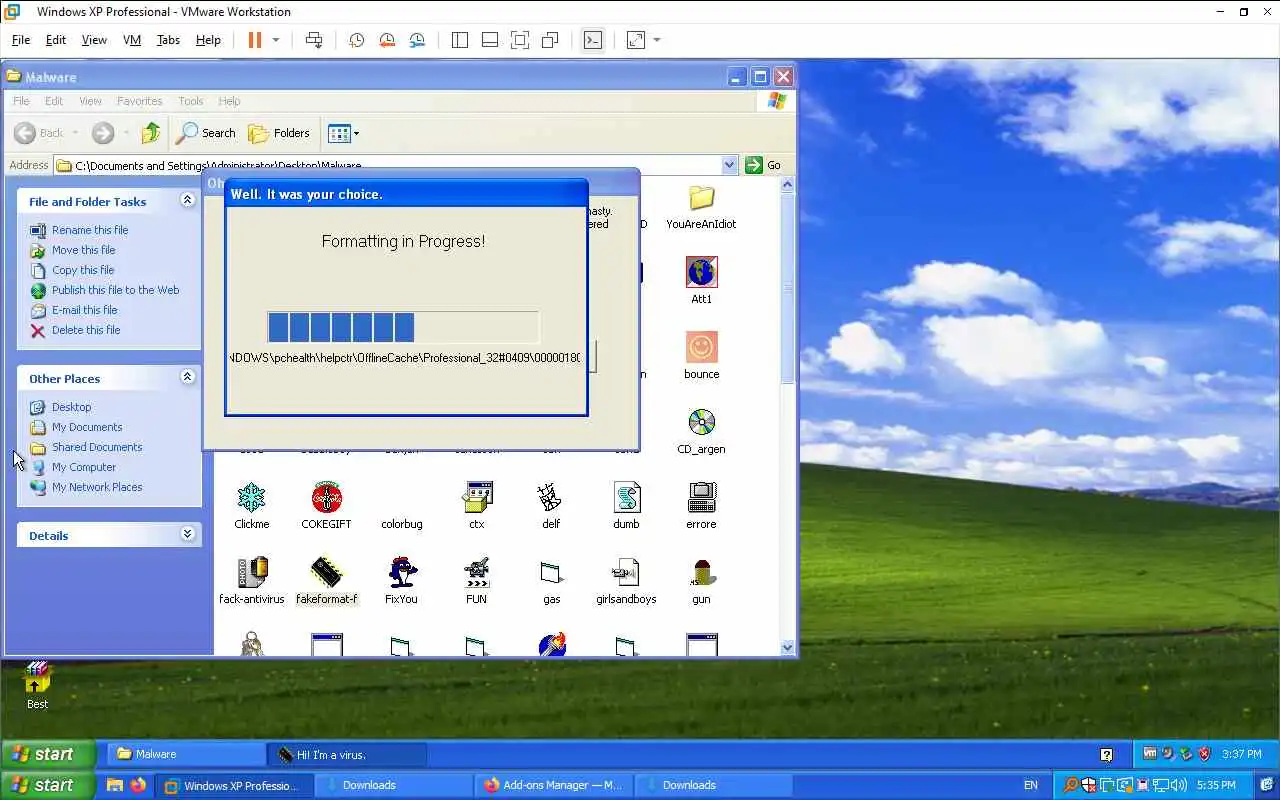Select the ctx file icon
This screenshot has height=800, width=1280.
(x=477, y=497)
